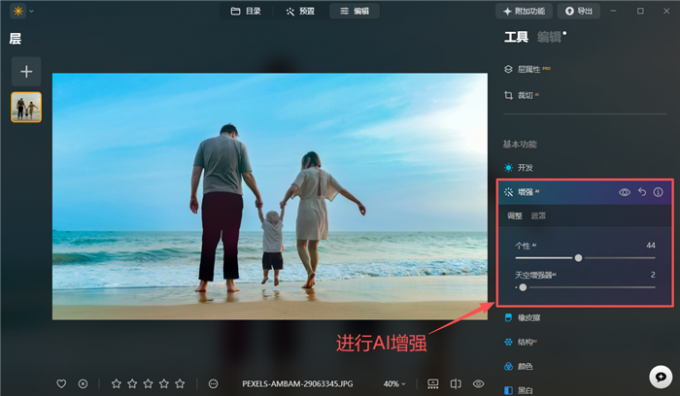The image size is (680, 396).
Task: Open the chat support bubble
Action: point(661,376)
